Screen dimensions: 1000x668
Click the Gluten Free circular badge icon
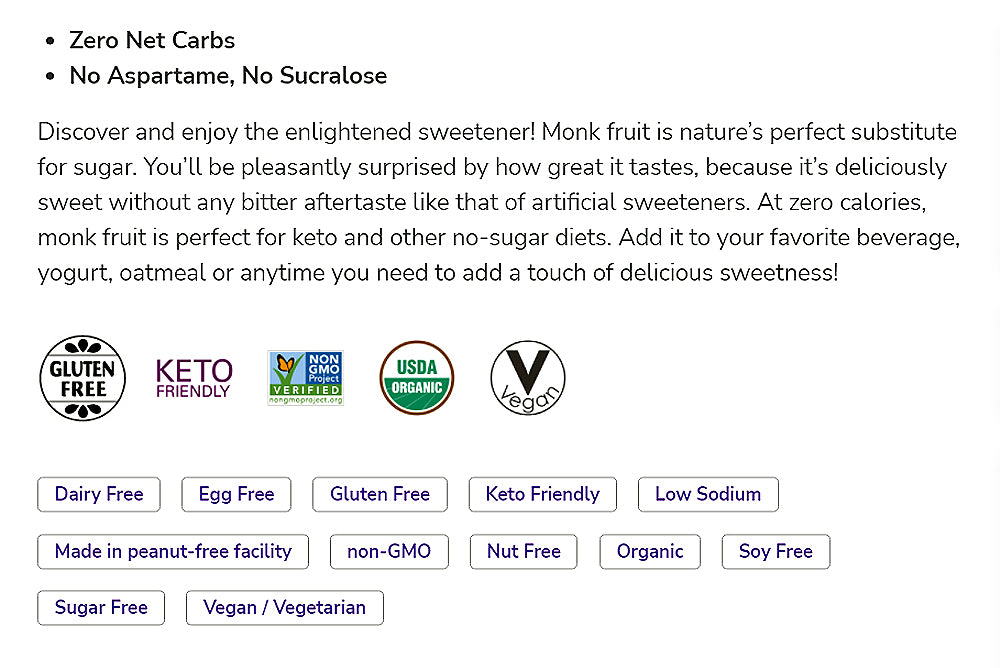82,378
